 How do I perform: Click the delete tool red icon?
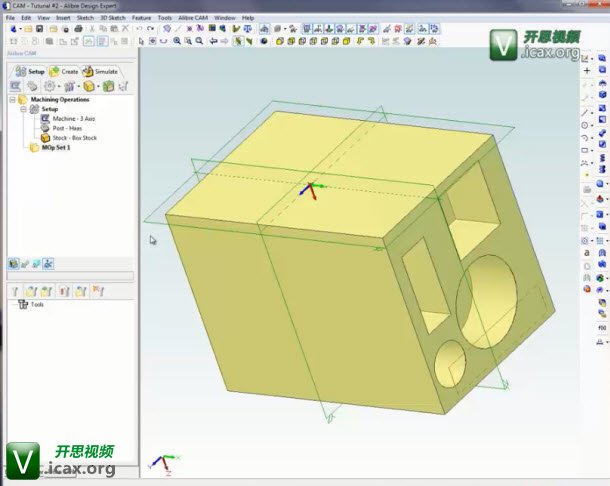(x=64, y=291)
